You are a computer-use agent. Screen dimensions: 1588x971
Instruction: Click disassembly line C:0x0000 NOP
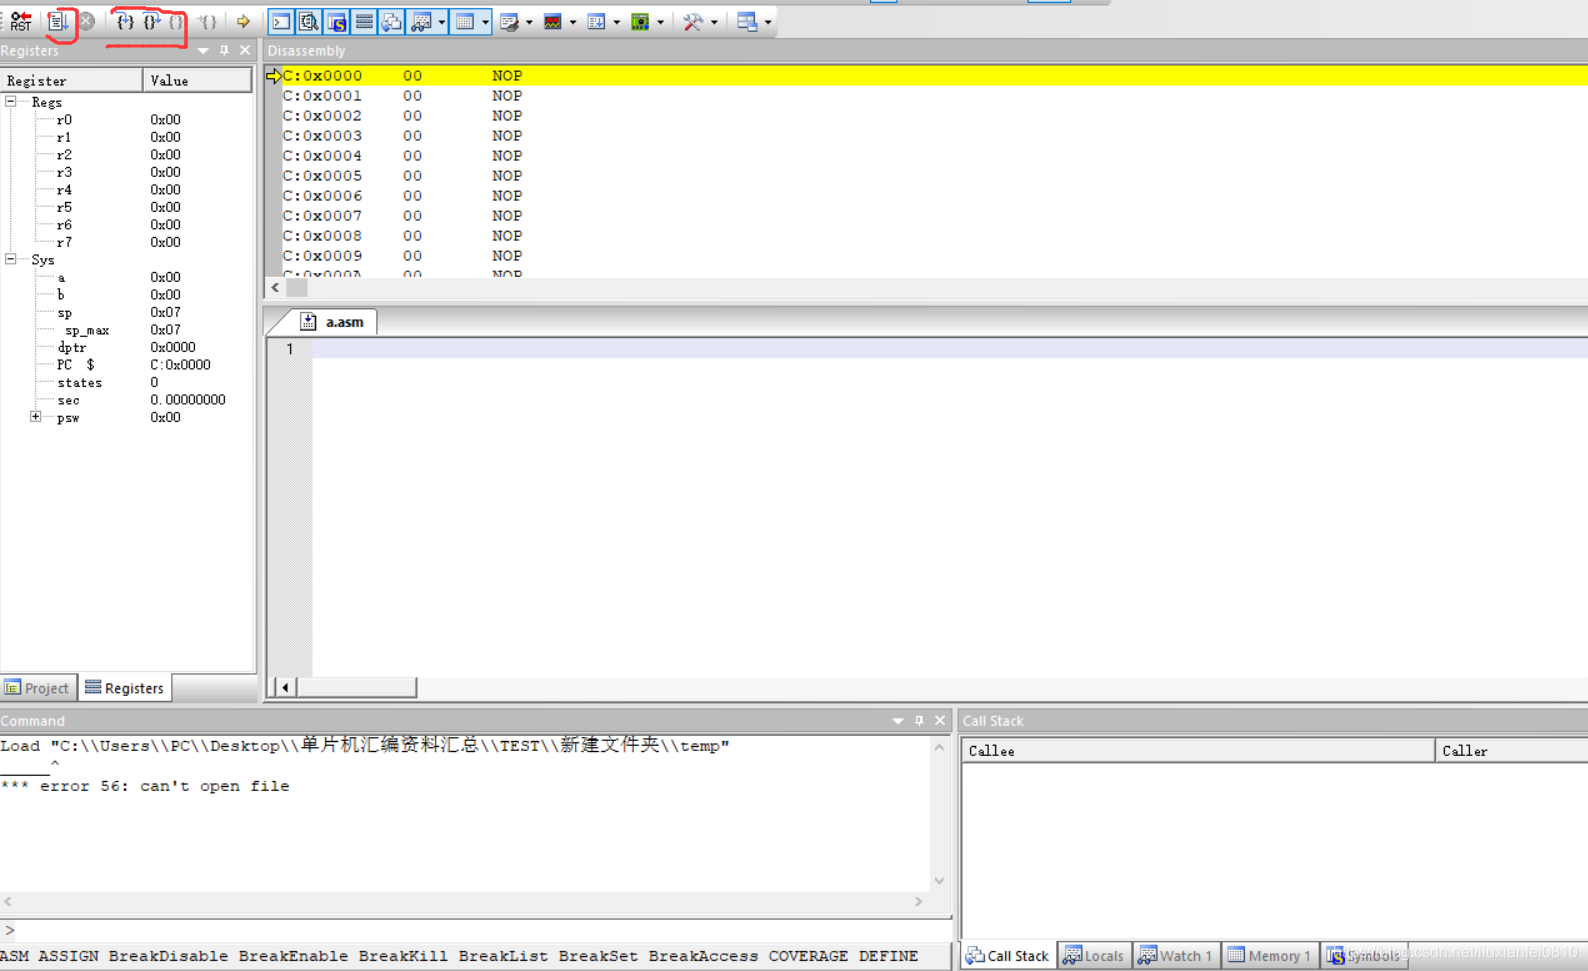[x=926, y=75]
